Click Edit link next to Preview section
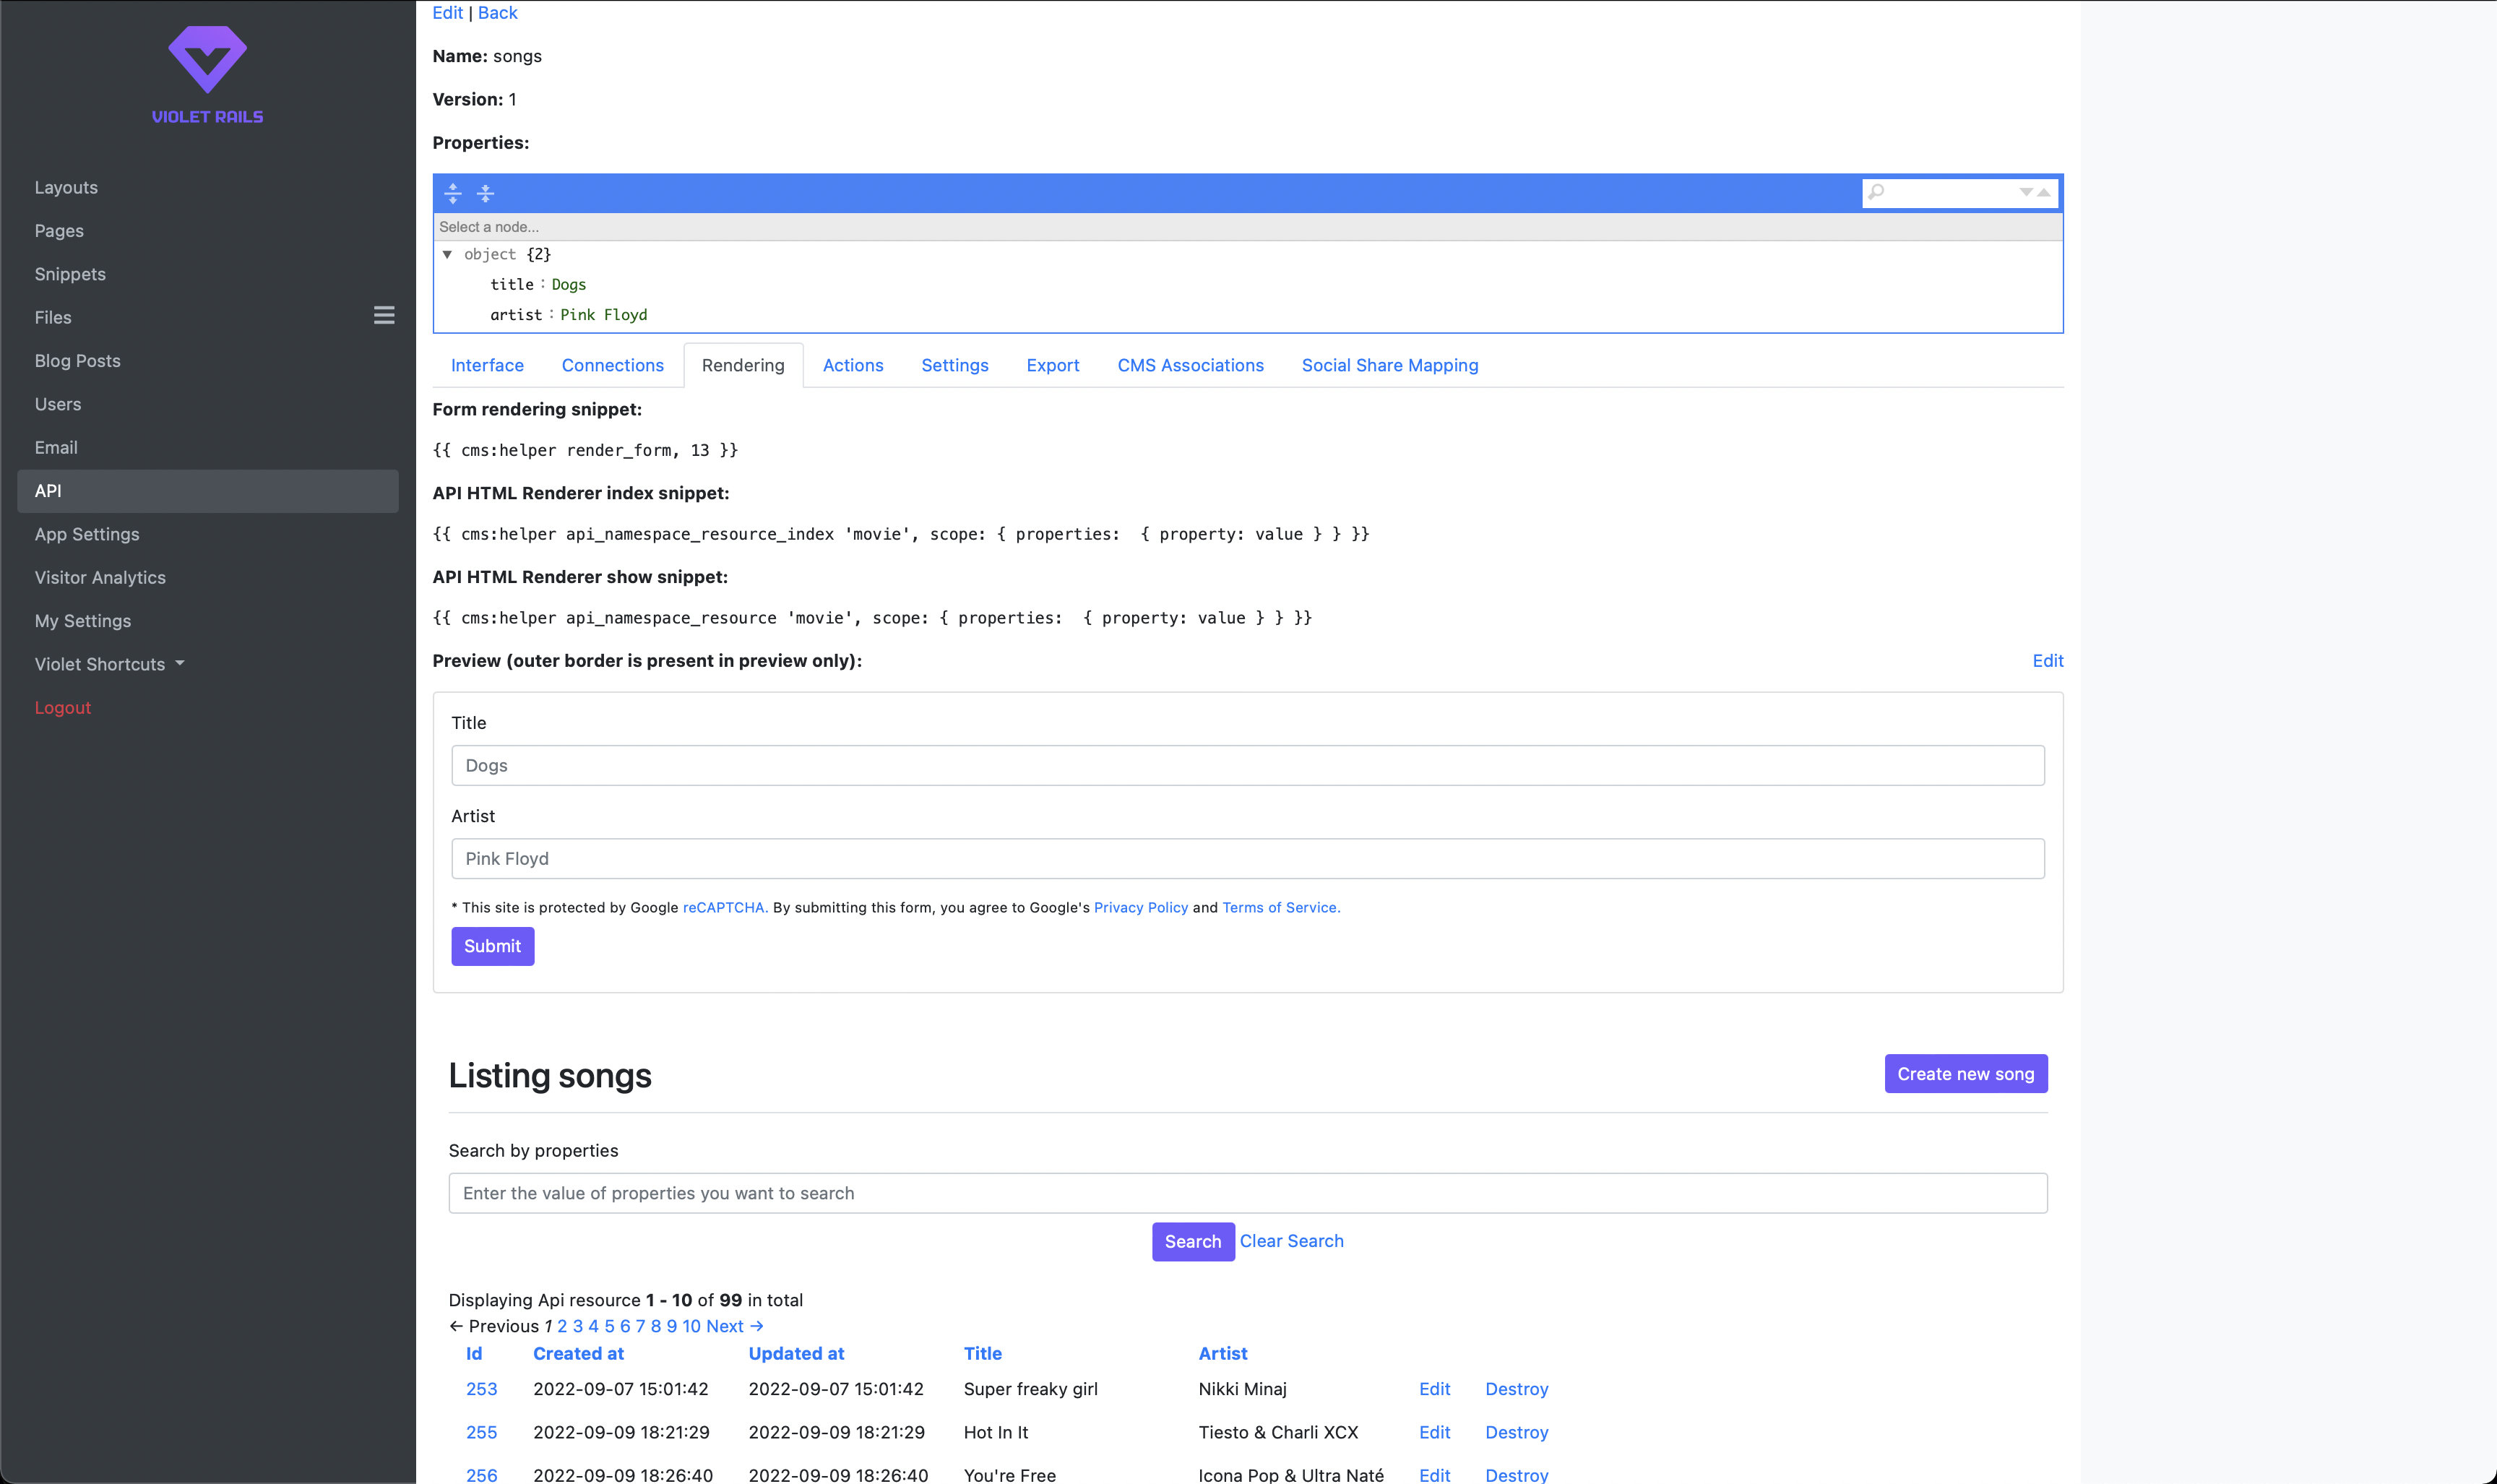The height and width of the screenshot is (1484, 2497). pyautogui.click(x=2048, y=661)
